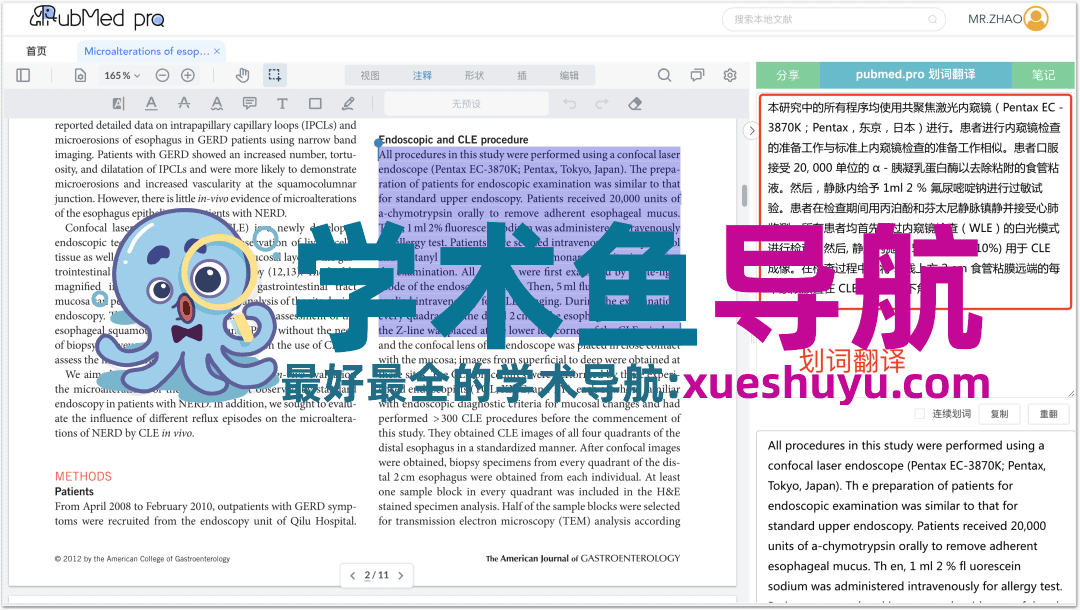The height and width of the screenshot is (610, 1080).
Task: Select the strikethrough annotation tool
Action: pos(183,103)
